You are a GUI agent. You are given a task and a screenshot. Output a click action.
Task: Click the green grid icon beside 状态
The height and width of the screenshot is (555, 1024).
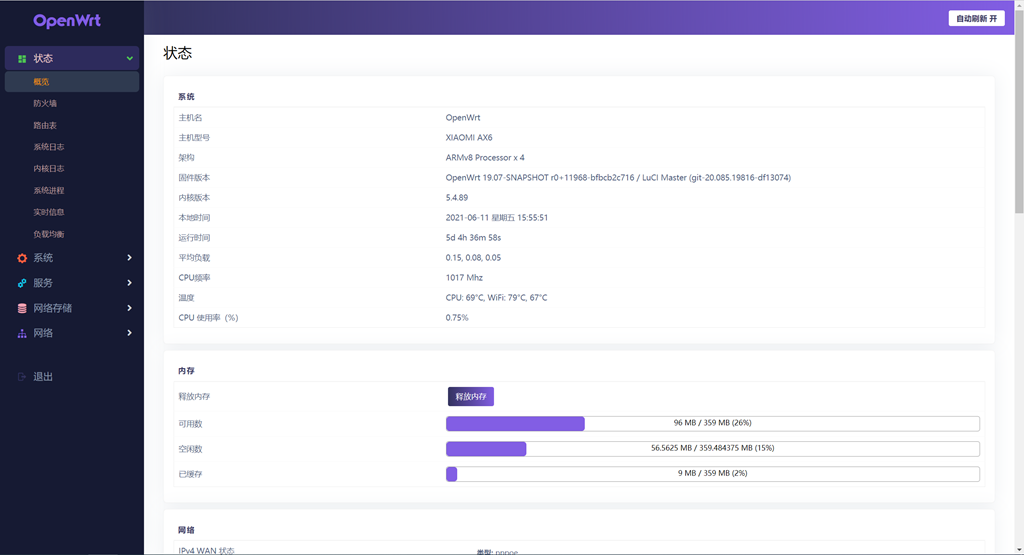click(x=22, y=59)
